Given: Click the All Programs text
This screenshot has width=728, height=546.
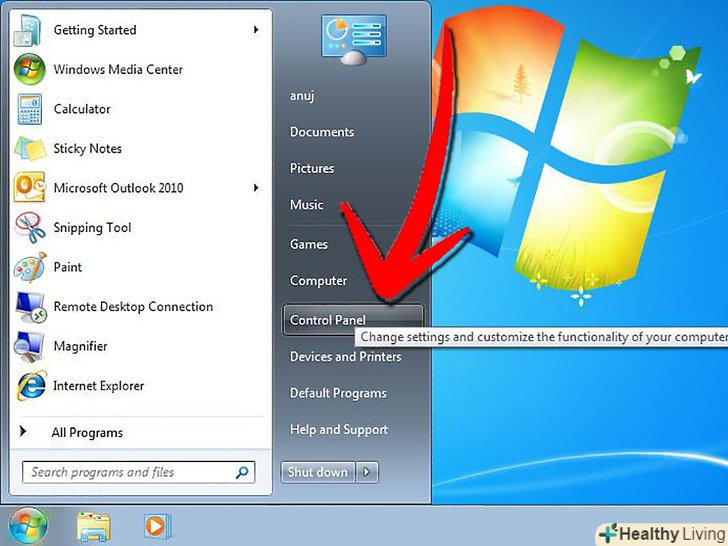Looking at the screenshot, I should point(87,433).
